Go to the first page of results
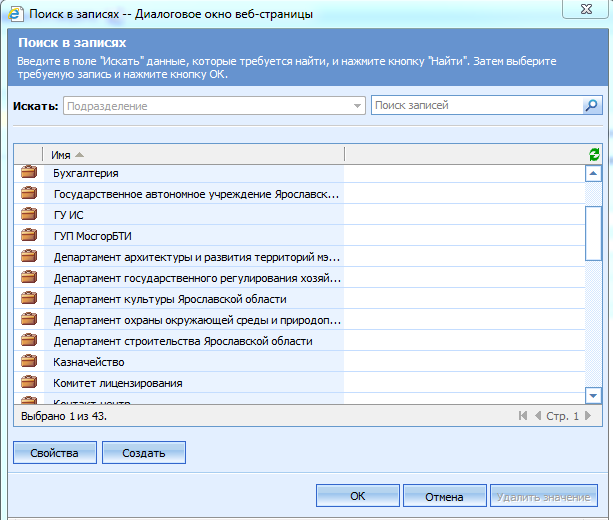This screenshot has width=613, height=520. [x=522, y=416]
